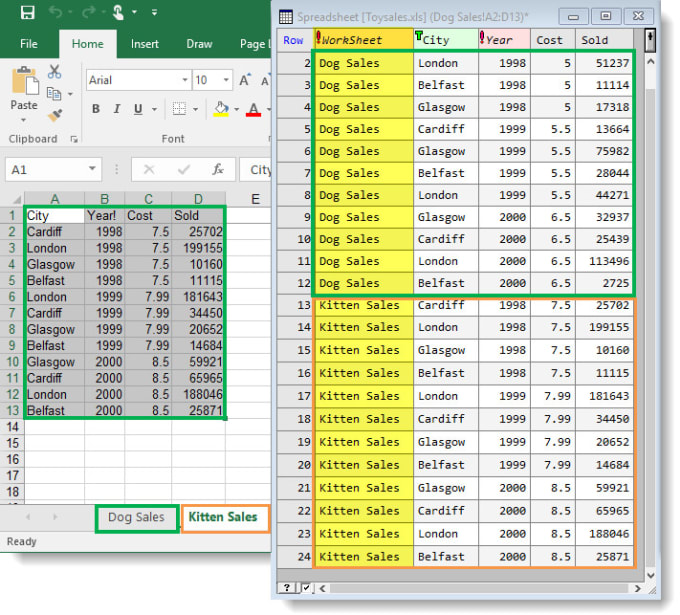Screen dimensions: 680x615
Task: Click the Borders icon
Action: click(x=179, y=109)
